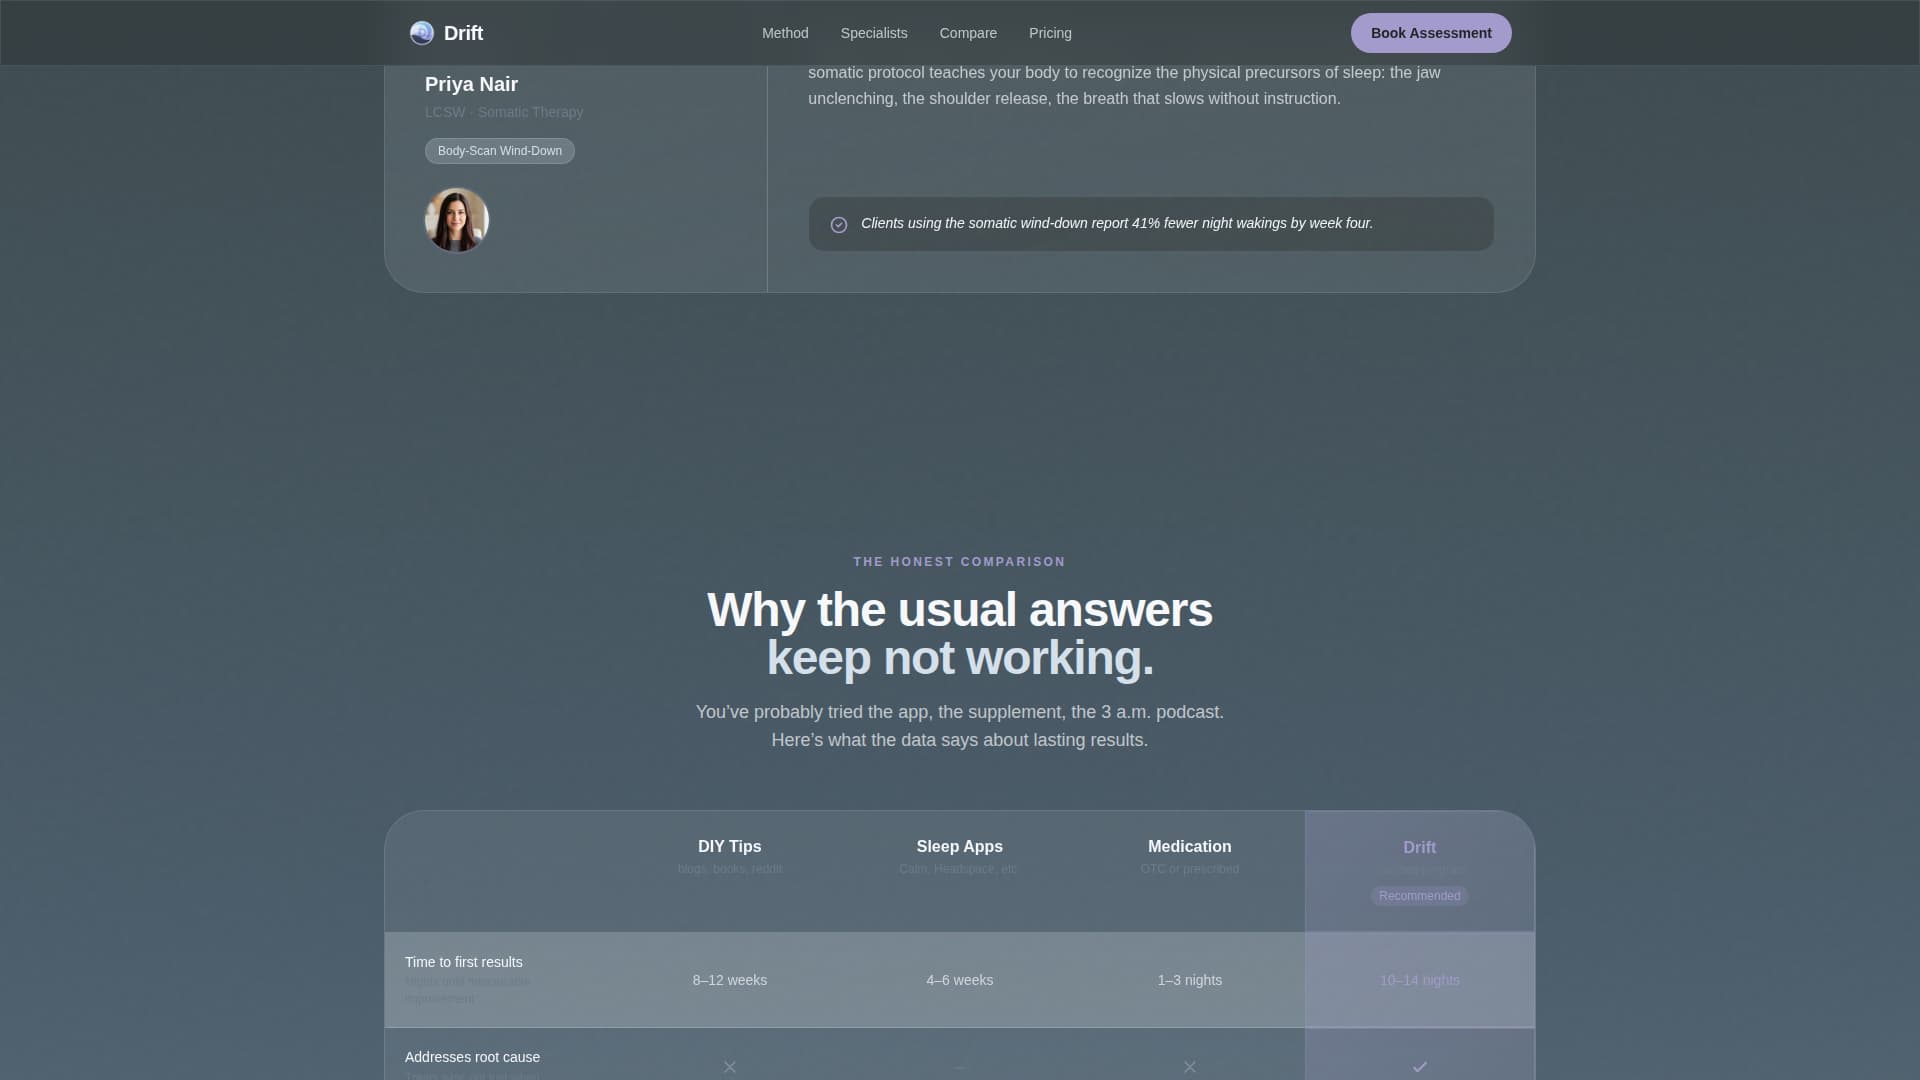
Task: Click the 4–6 weeks cell
Action: tap(960, 980)
